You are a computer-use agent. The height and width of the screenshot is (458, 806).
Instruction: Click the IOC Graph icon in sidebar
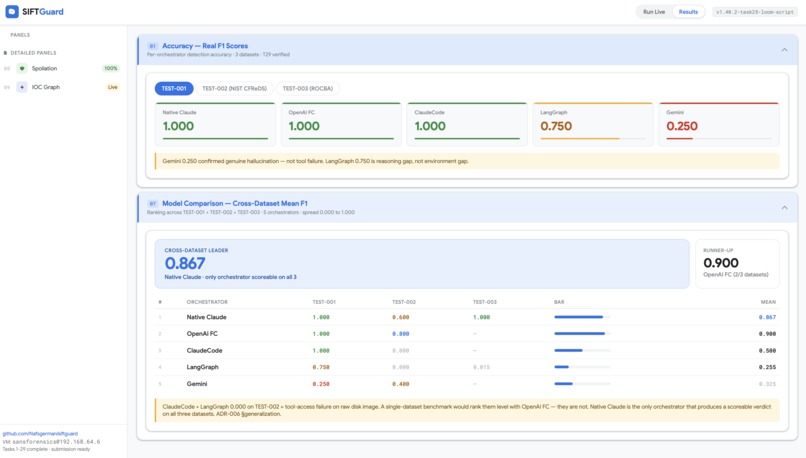pos(22,87)
